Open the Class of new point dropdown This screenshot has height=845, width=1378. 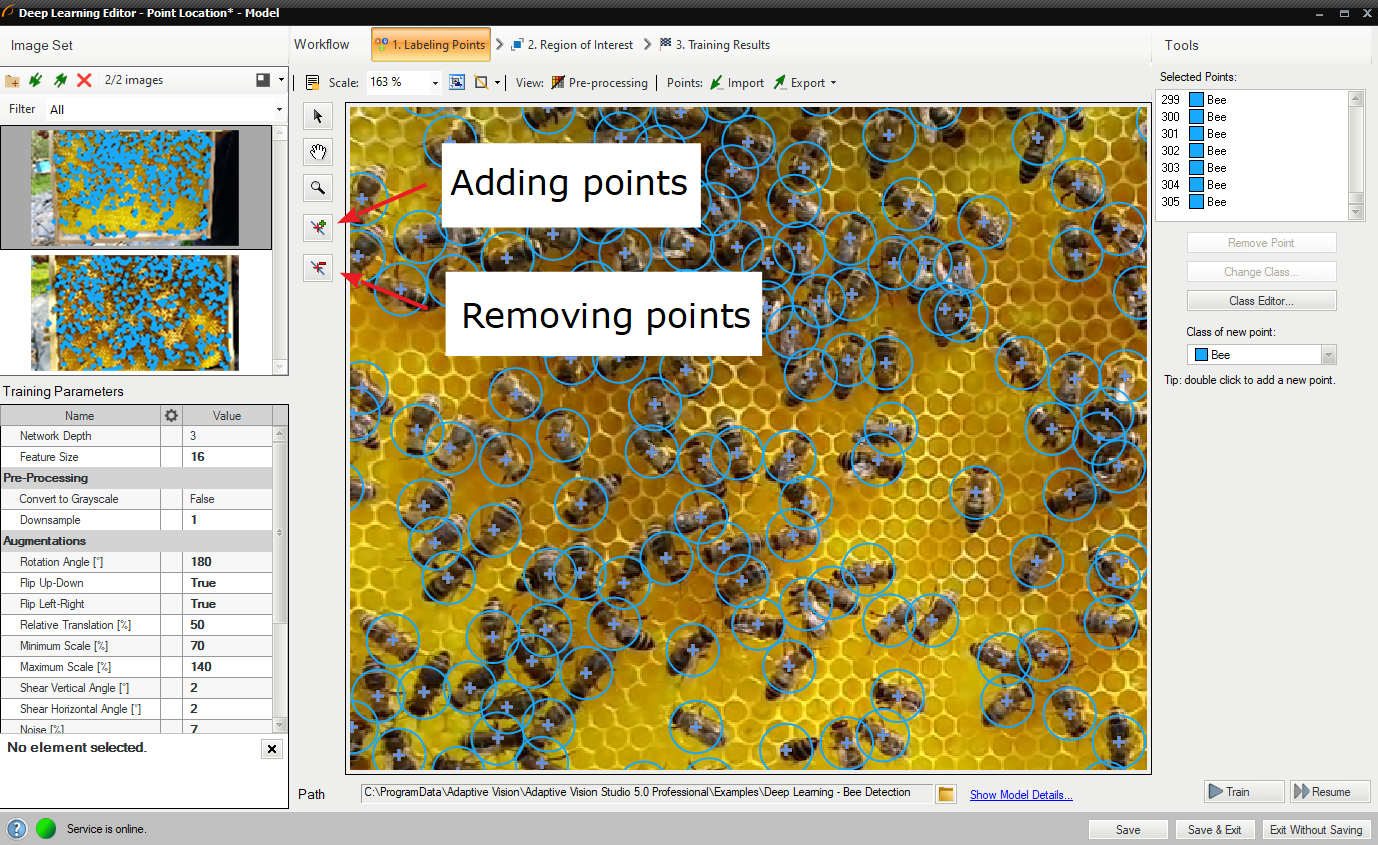click(1328, 355)
